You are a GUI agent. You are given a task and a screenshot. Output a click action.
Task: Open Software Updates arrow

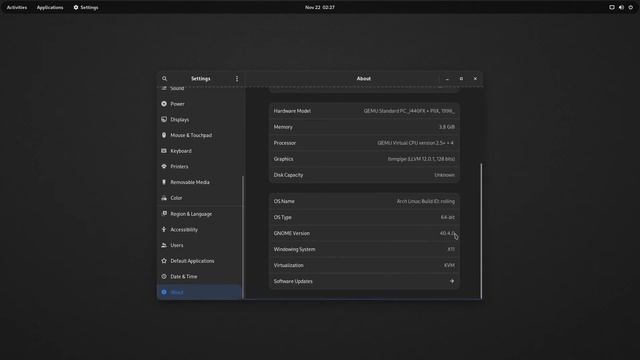tap(452, 281)
